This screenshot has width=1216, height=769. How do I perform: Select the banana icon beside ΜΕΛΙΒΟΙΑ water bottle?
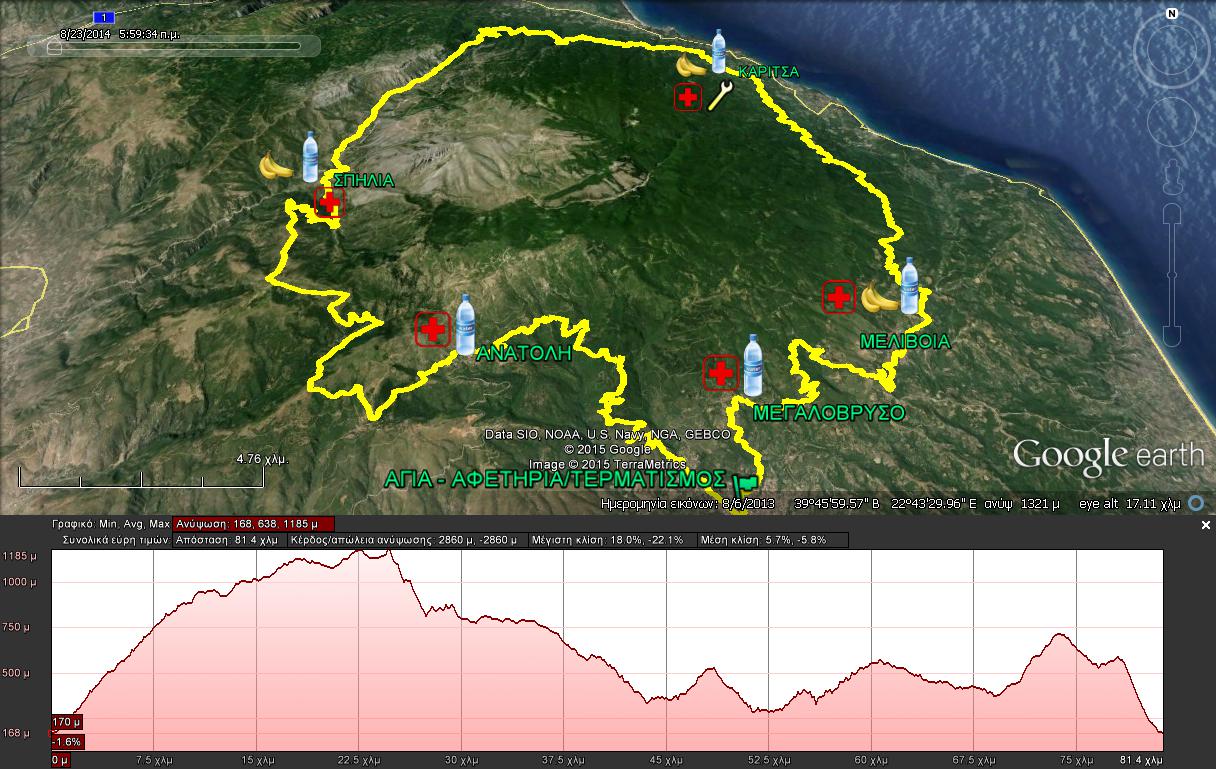point(879,296)
